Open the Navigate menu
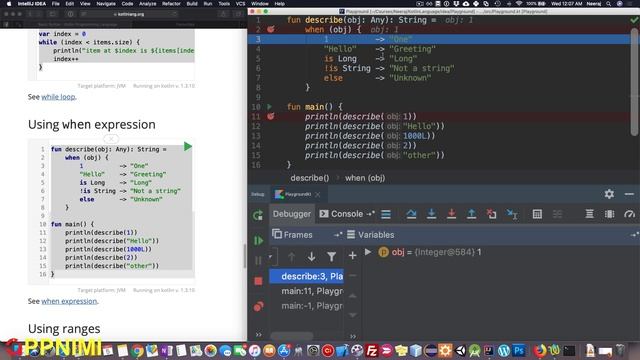 point(106,4)
